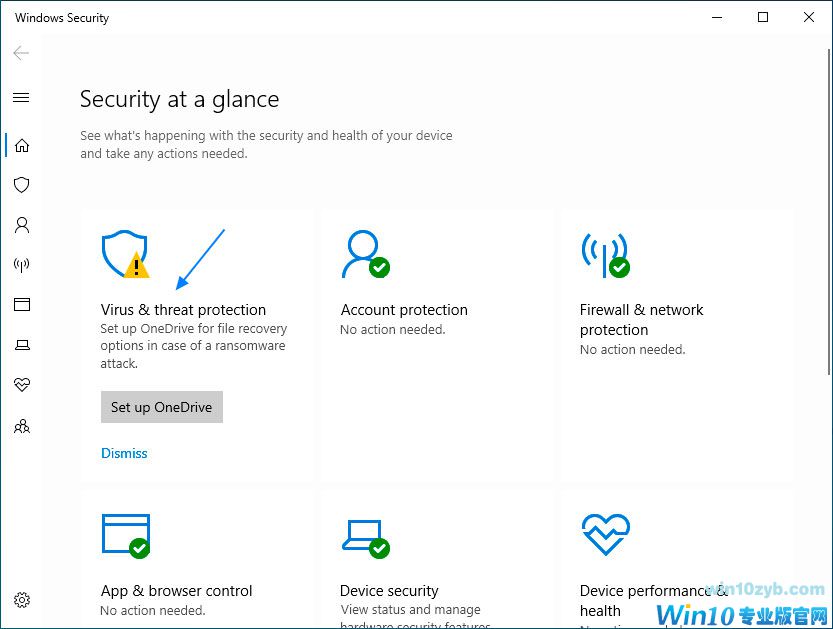The height and width of the screenshot is (629, 833).
Task: Select the home icon in the sidebar
Action: click(x=22, y=144)
